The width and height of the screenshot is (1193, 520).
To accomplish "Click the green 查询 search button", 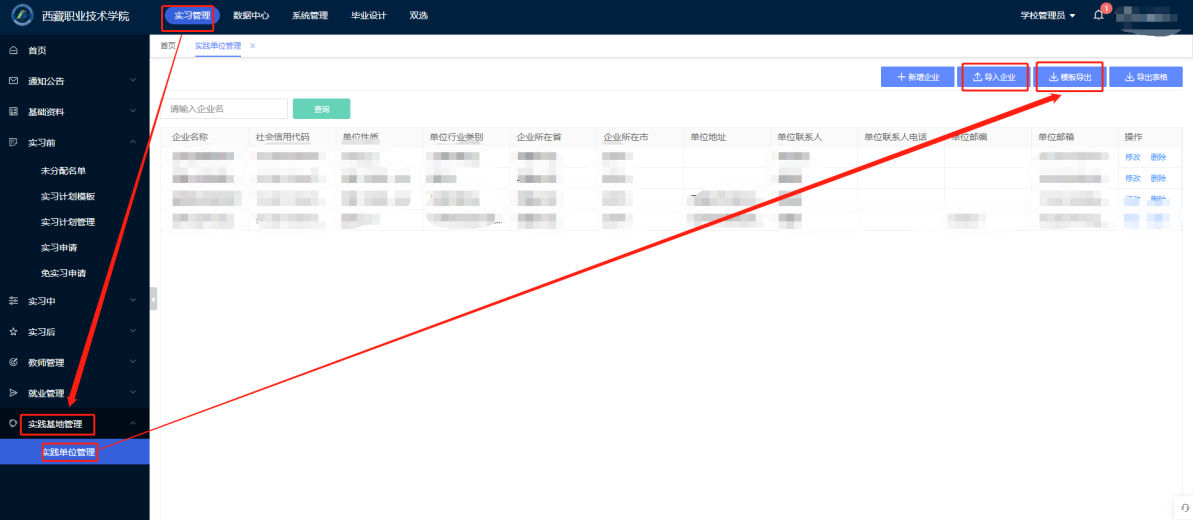I will pos(321,109).
